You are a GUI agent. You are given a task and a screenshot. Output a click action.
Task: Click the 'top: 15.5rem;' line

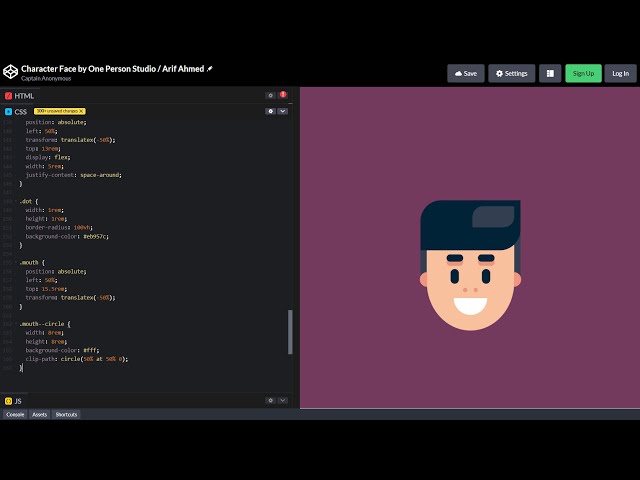46,289
